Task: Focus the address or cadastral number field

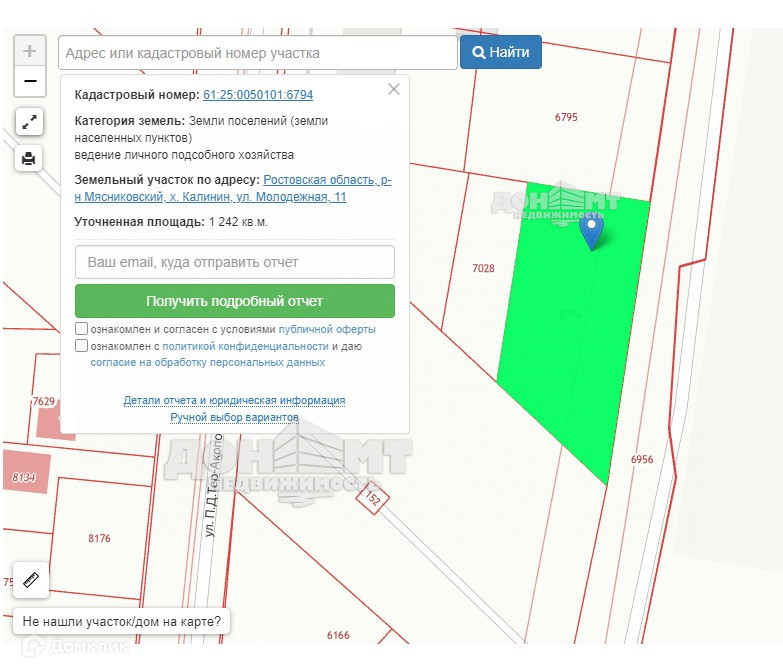Action: [x=258, y=52]
